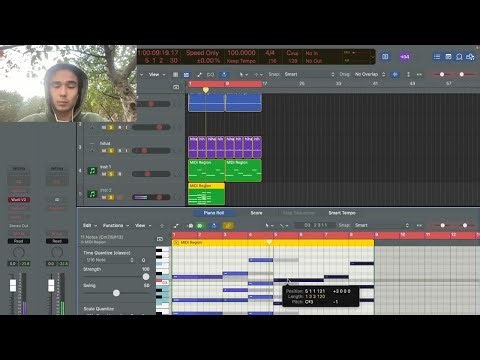The image size is (480, 360).
Task: Click the Piano Roll automation icon
Action: click(x=176, y=226)
